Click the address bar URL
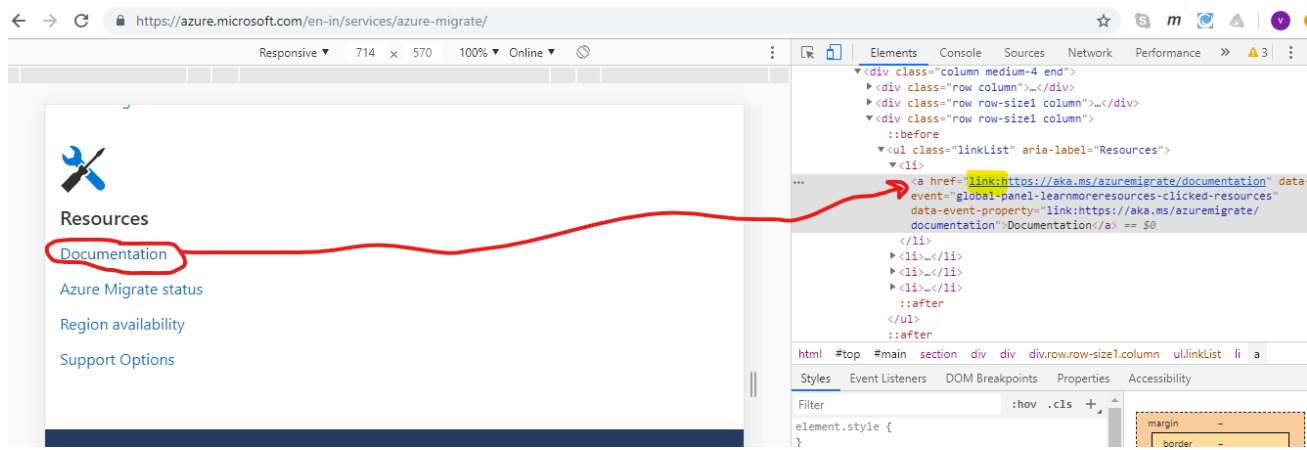1307x450 pixels. point(311,21)
